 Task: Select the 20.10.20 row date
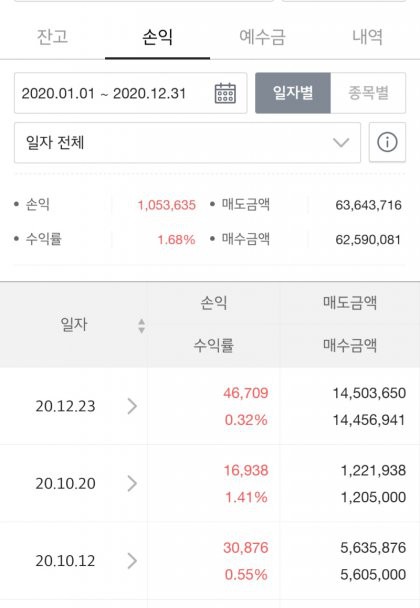click(65, 484)
